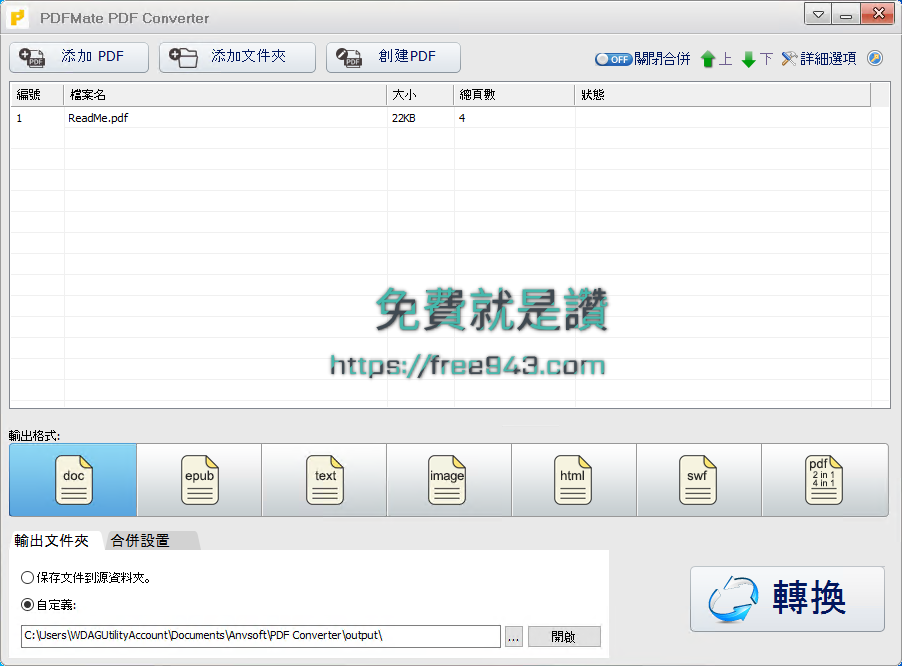Select the image output format icon

[448, 480]
